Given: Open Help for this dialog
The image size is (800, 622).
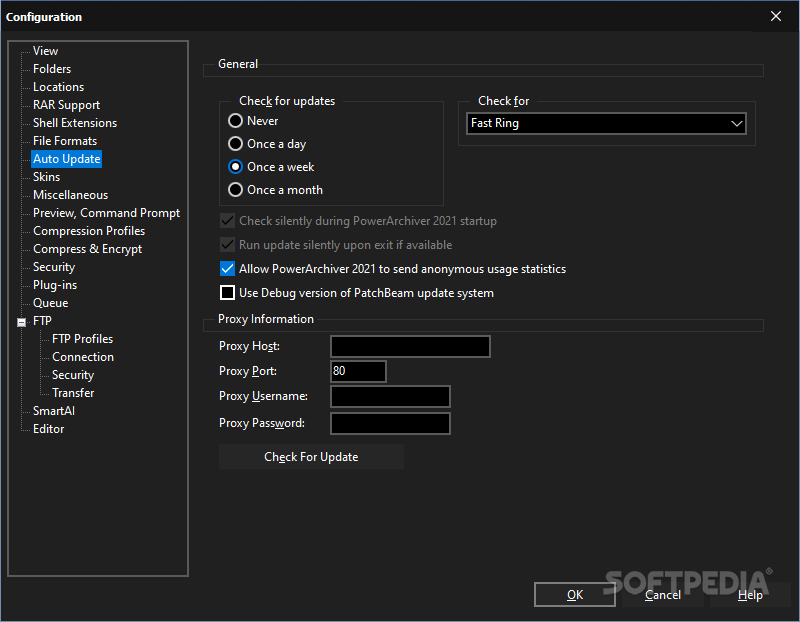Looking at the screenshot, I should click(x=750, y=595).
